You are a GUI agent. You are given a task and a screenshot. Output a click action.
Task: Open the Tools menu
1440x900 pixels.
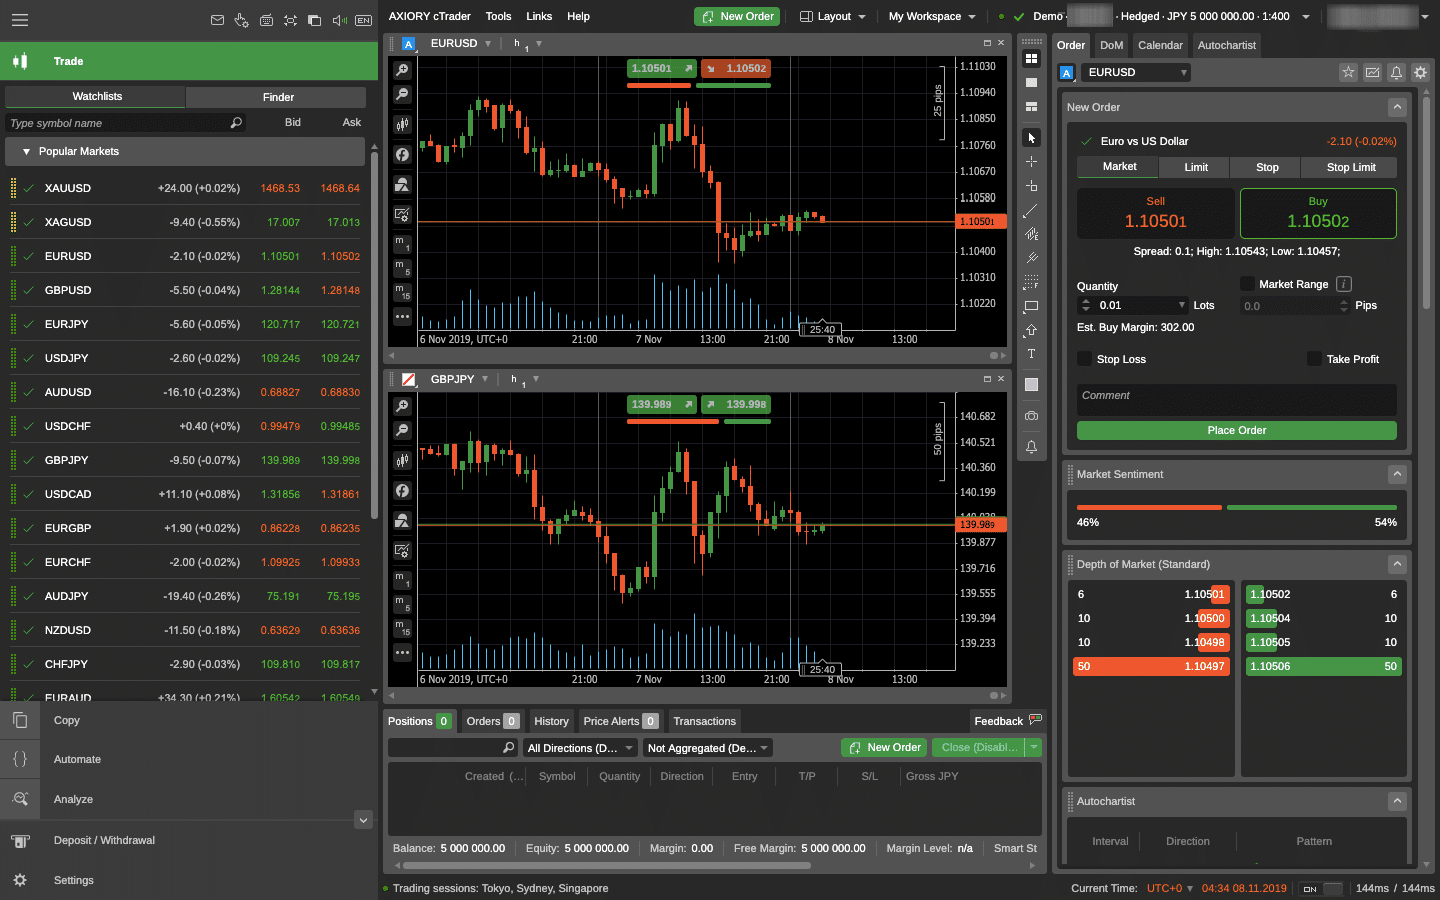[498, 17]
